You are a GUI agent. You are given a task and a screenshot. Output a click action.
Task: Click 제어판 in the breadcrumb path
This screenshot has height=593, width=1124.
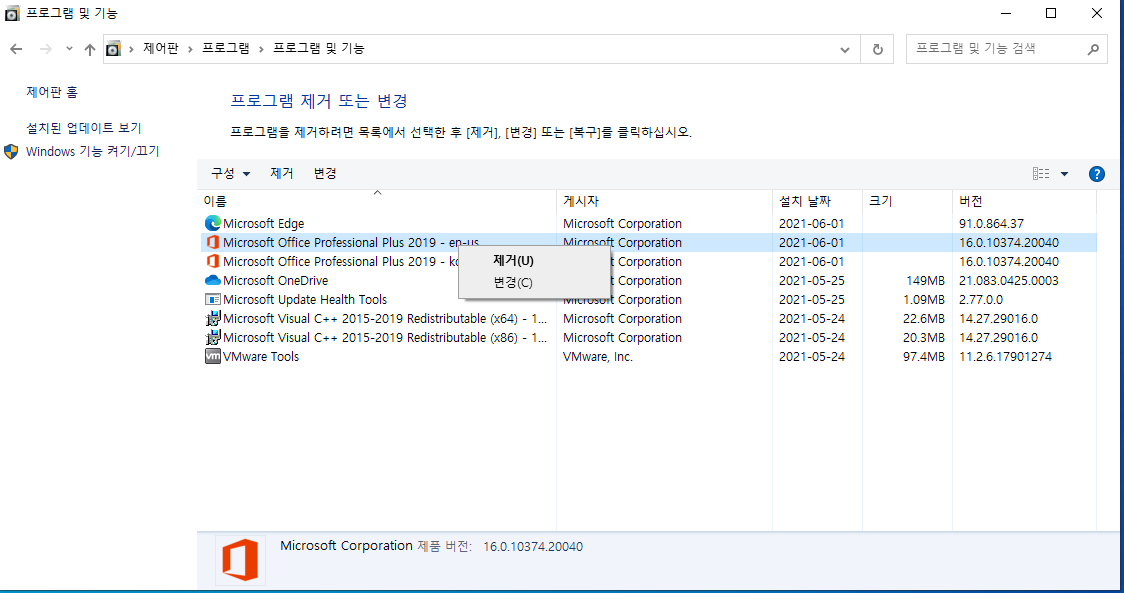point(161,49)
